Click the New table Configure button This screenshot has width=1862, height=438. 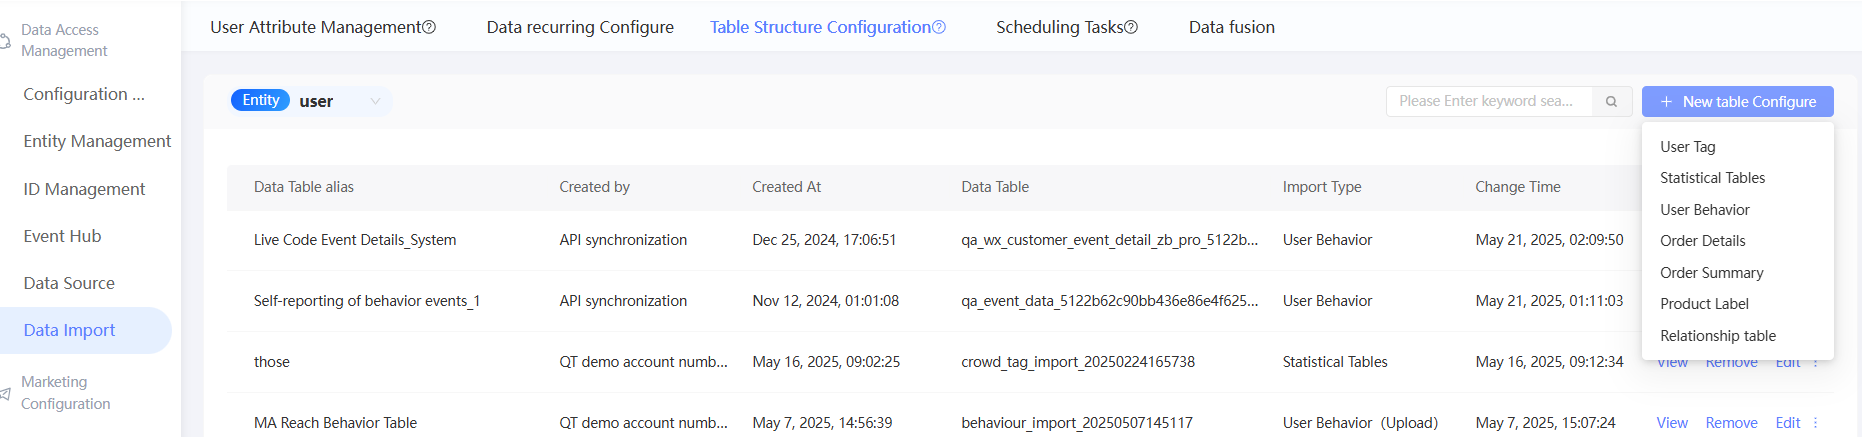[x=1737, y=101]
